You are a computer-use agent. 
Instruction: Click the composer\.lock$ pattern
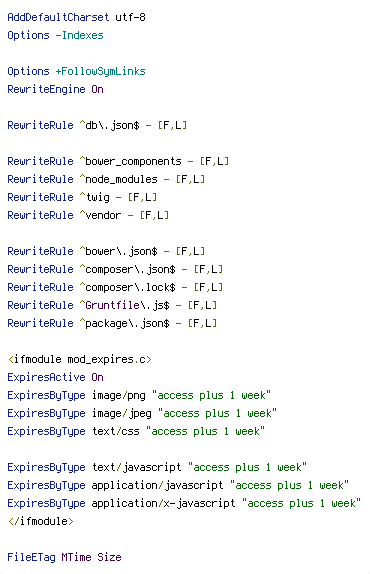(127, 287)
